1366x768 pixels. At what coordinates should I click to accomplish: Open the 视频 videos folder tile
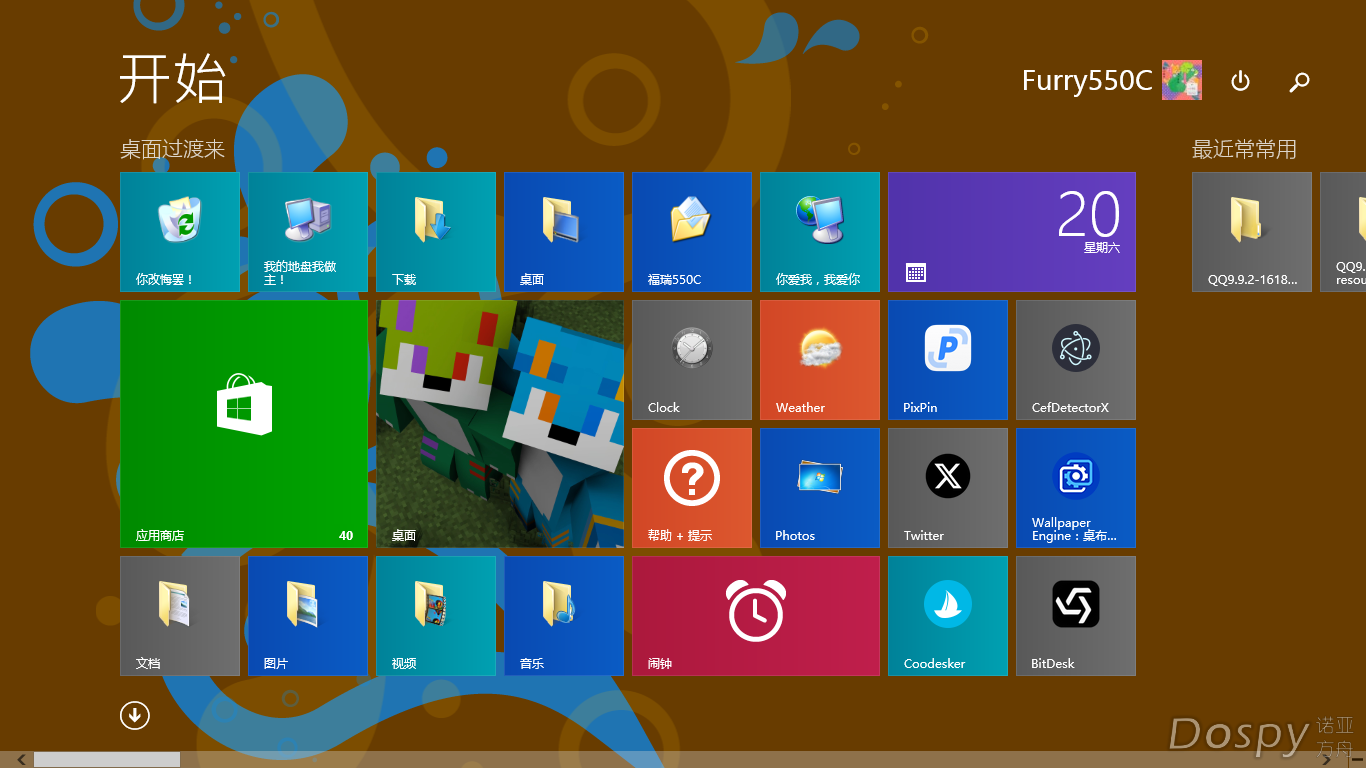(436, 616)
